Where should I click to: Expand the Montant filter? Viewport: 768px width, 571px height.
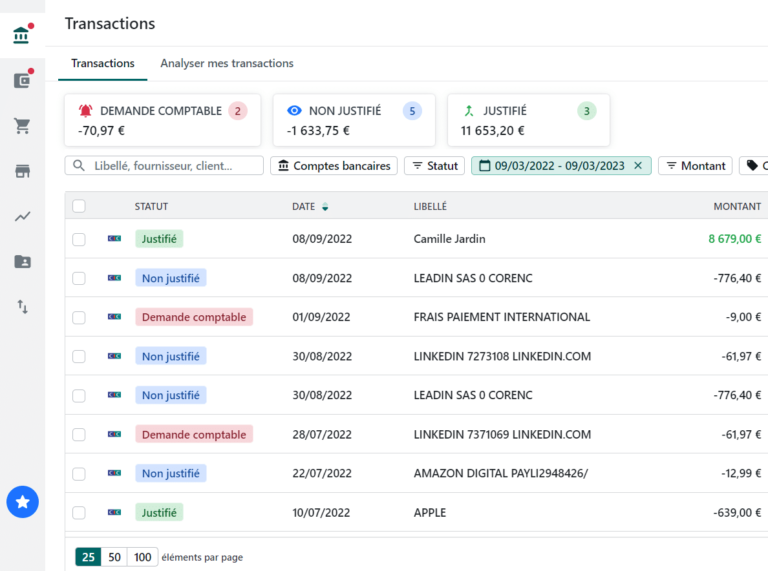click(x=695, y=166)
